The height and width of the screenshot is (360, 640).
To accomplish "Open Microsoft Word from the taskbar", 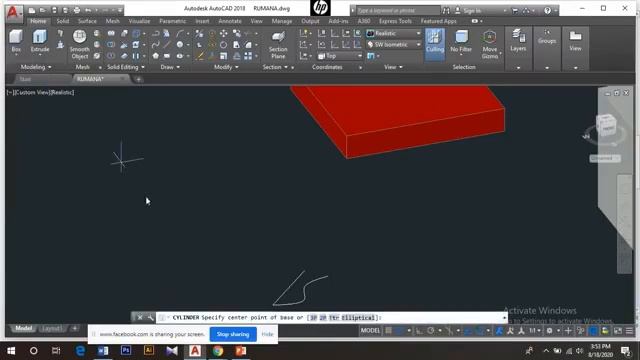I will point(103,351).
